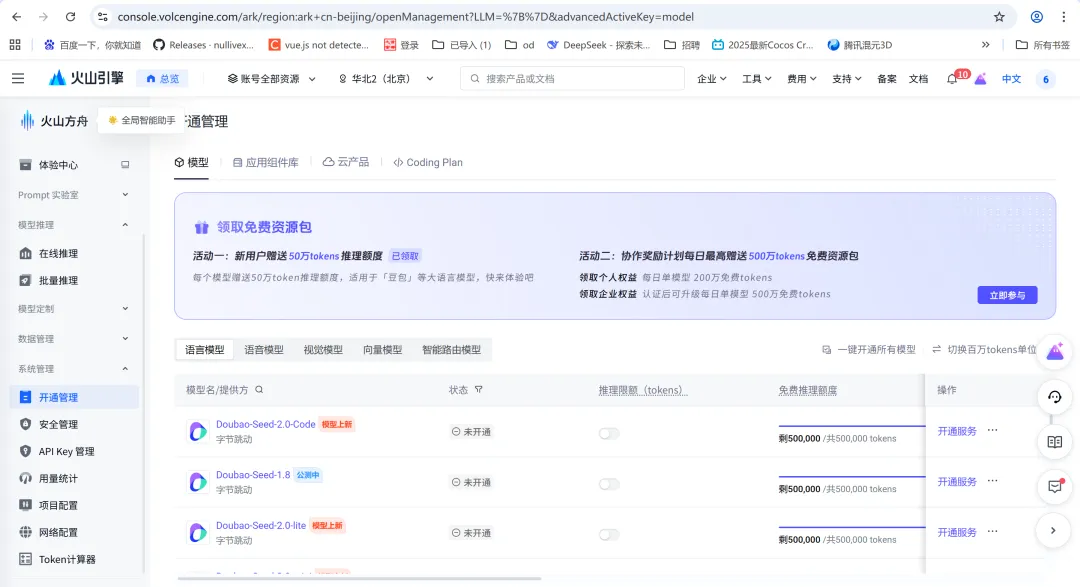The image size is (1080, 587).
Task: Click 开通服务 for Doubao-Seed-1.8
Action: coord(957,482)
